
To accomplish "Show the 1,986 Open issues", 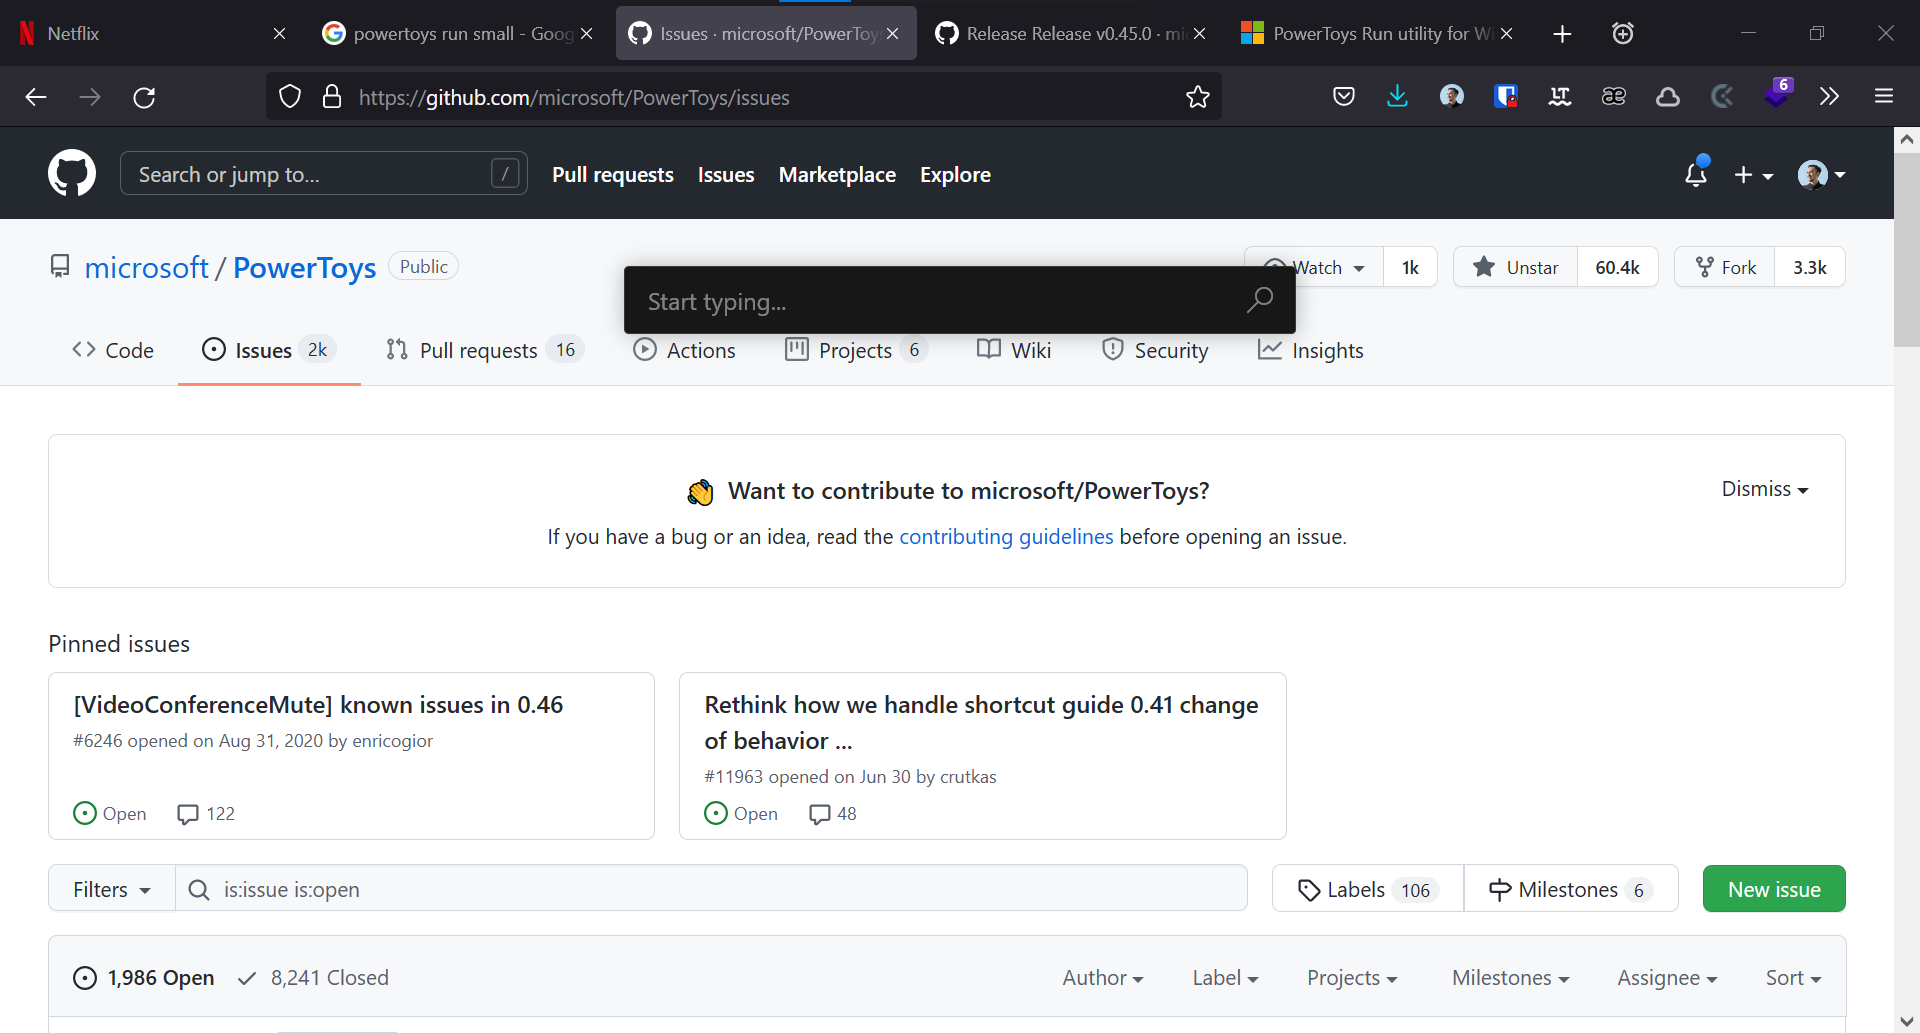I will click(x=144, y=978).
